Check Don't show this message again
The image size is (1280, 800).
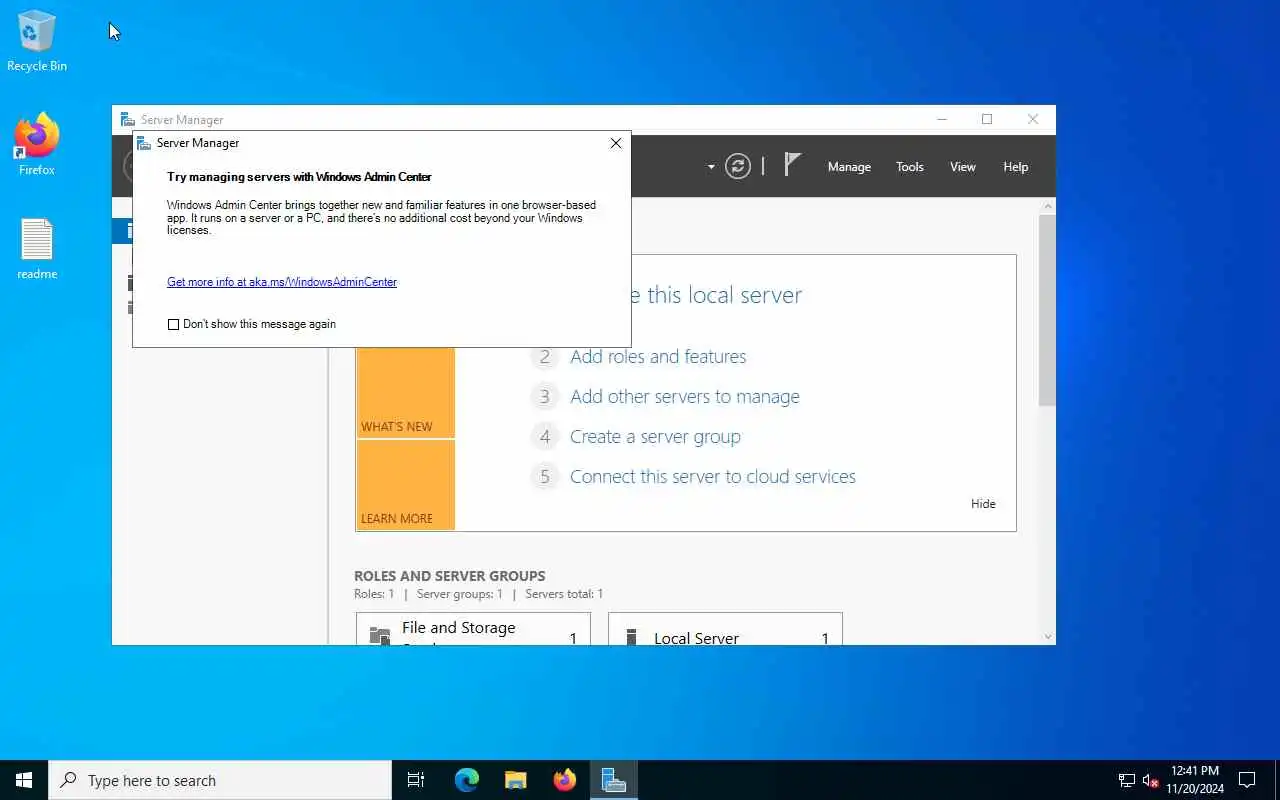pos(173,324)
